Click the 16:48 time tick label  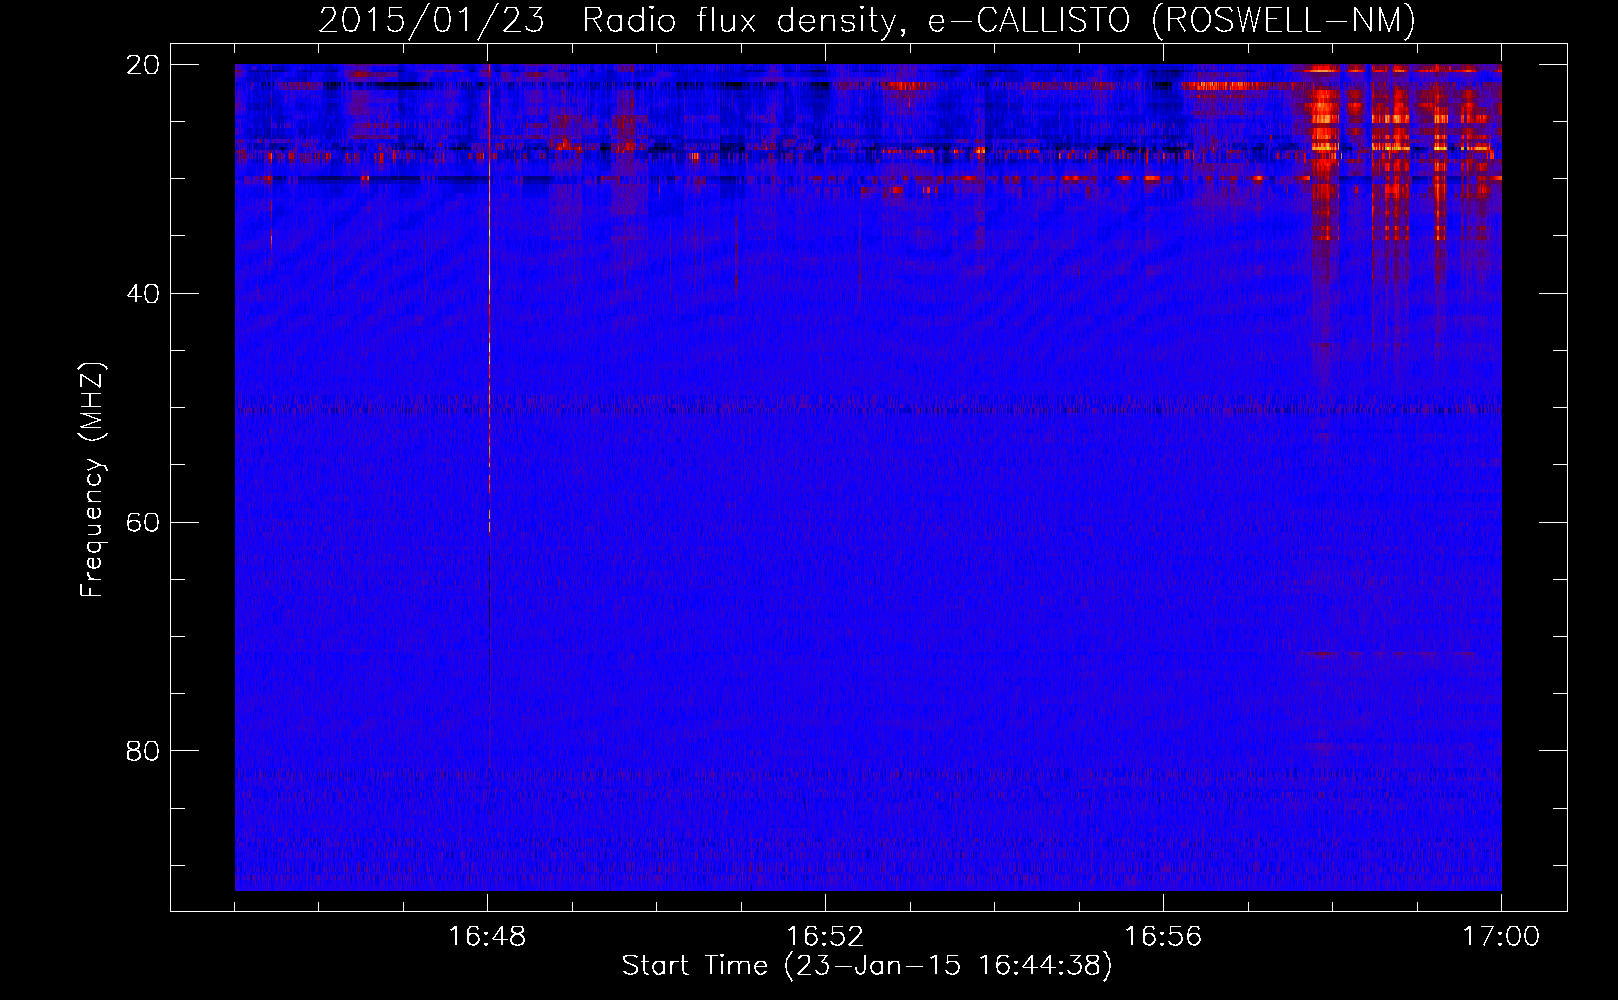point(487,937)
